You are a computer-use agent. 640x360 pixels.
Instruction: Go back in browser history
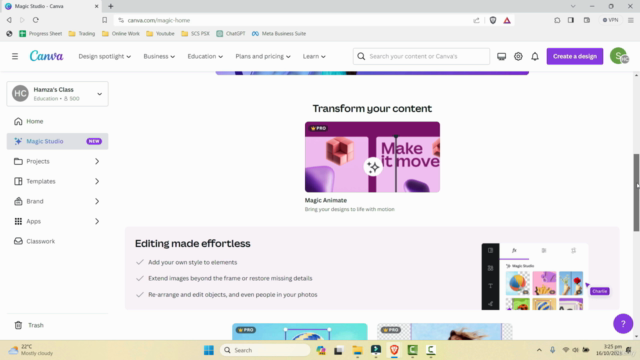pos(9,20)
